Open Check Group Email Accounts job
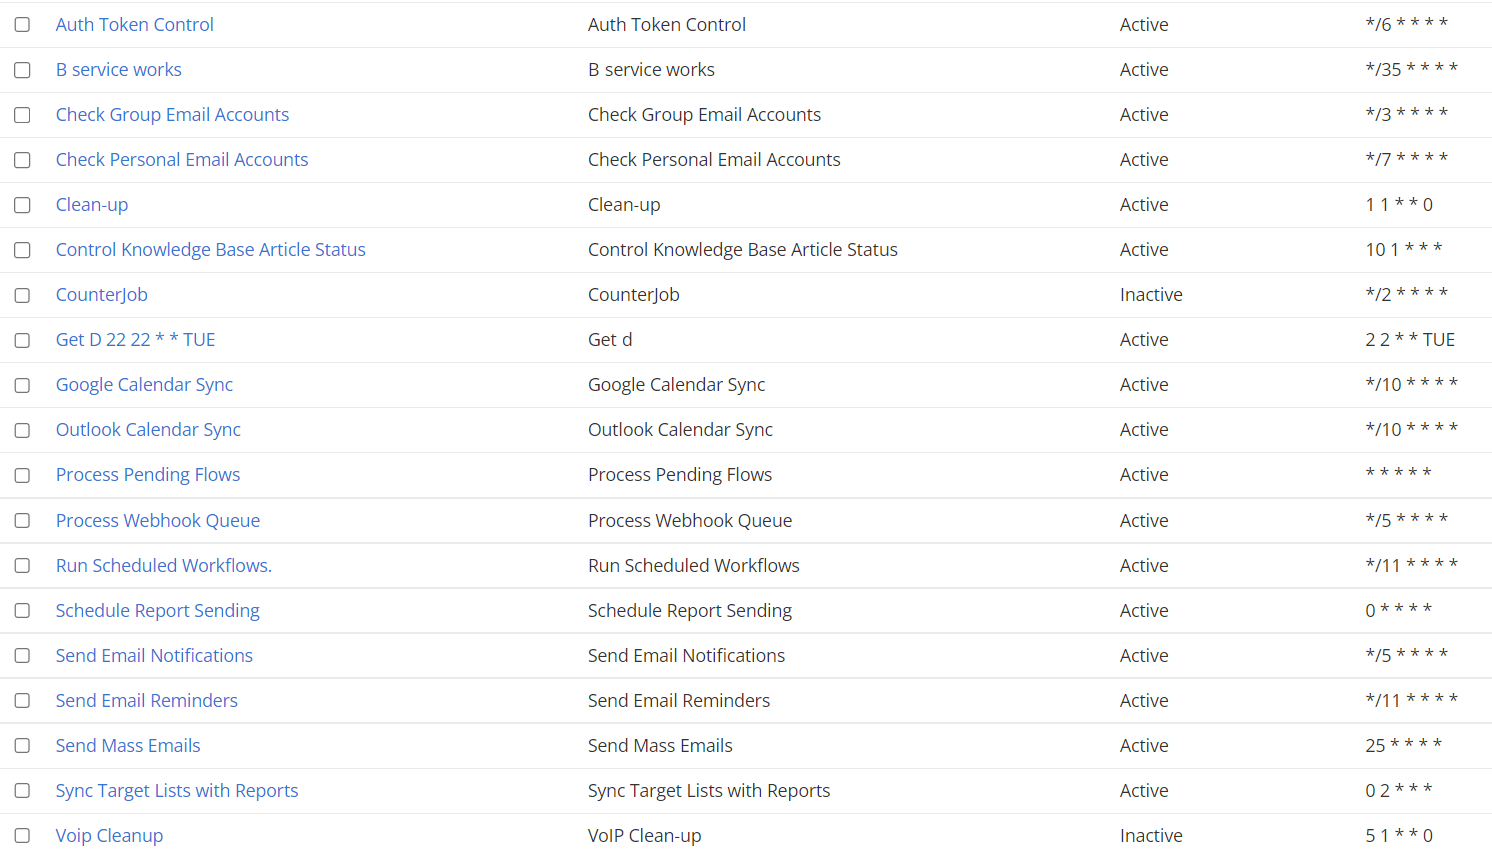1492x855 pixels. click(172, 115)
